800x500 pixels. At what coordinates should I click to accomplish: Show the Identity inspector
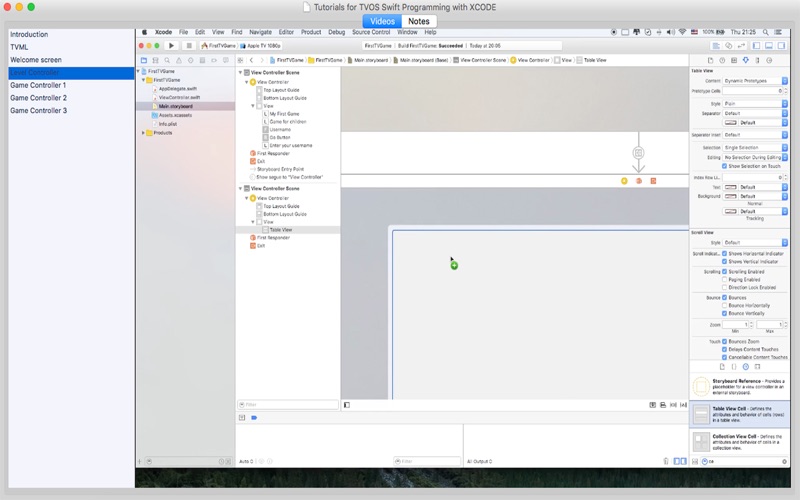pyautogui.click(x=734, y=60)
